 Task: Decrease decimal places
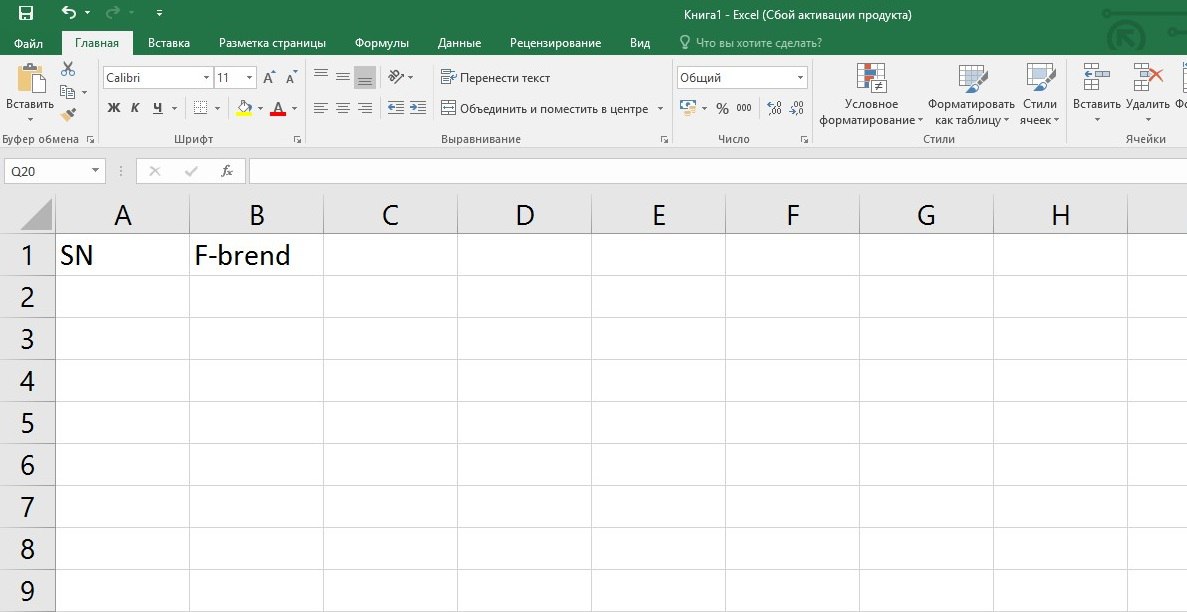(x=796, y=108)
